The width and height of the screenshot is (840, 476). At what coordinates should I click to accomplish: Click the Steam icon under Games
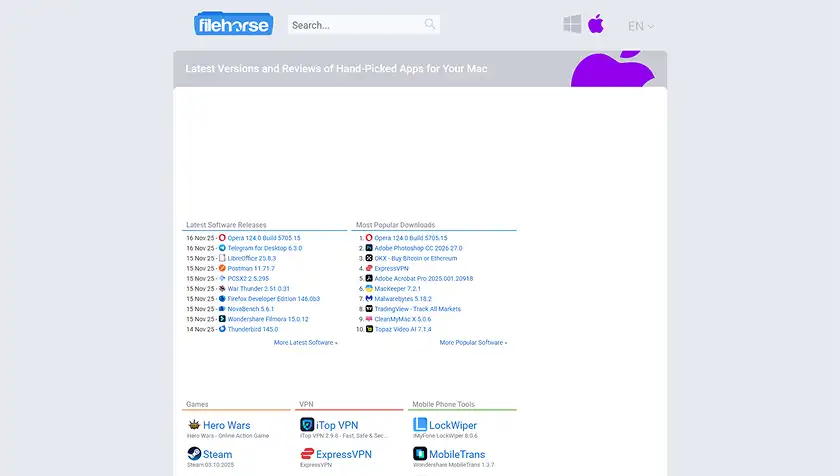[x=194, y=454]
